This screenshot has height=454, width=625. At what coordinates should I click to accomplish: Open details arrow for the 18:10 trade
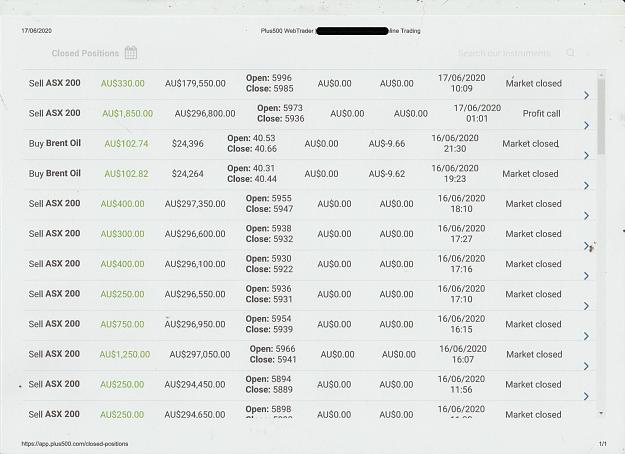586,216
